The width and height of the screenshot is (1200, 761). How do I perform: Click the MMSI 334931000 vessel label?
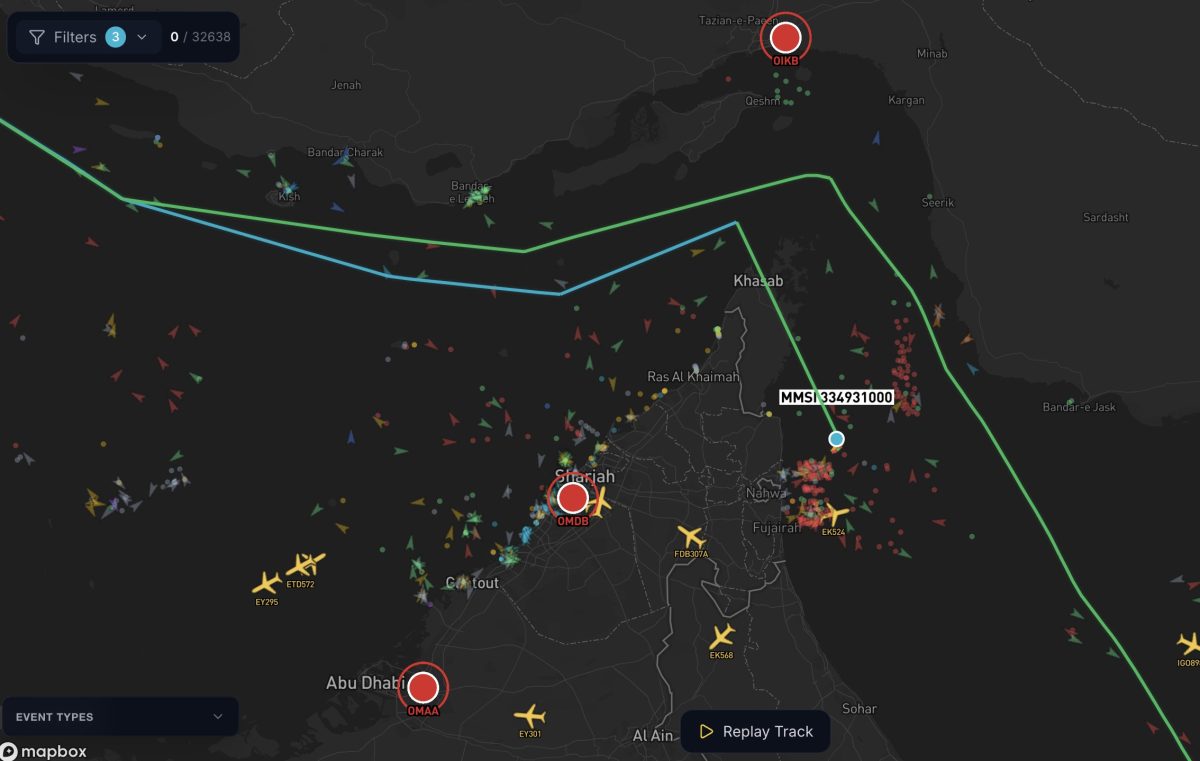tap(836, 398)
